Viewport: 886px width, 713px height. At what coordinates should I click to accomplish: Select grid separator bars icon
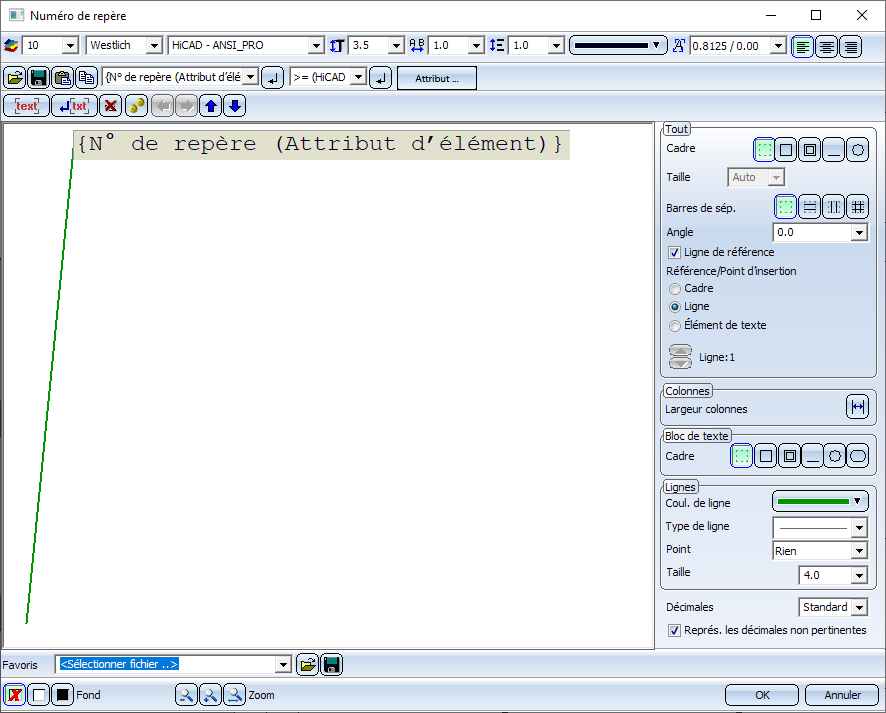pos(857,207)
